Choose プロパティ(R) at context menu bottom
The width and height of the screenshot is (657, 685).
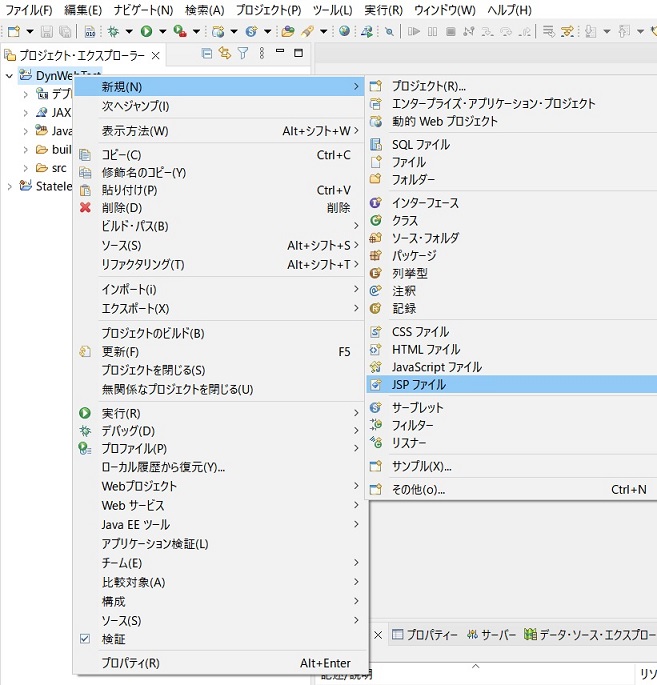(130, 663)
